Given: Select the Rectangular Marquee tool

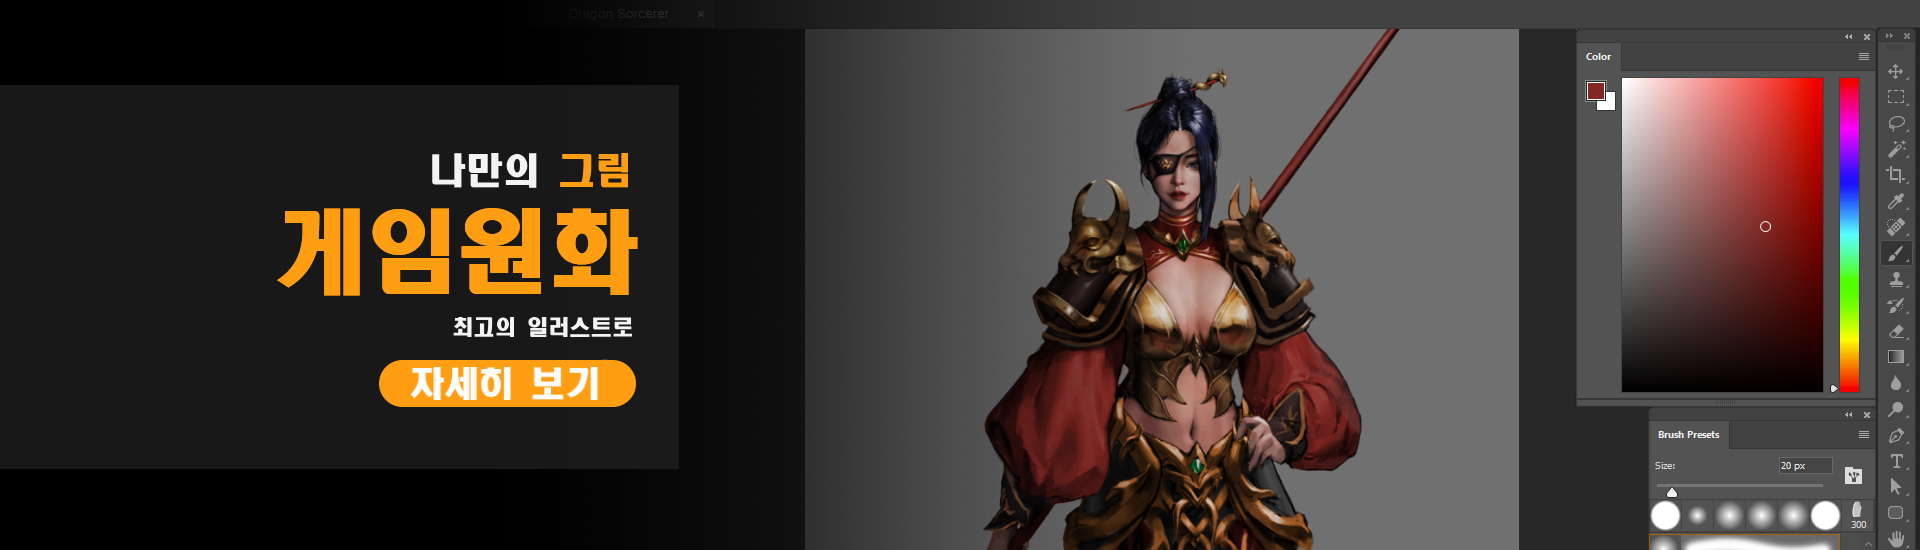Looking at the screenshot, I should (1895, 97).
